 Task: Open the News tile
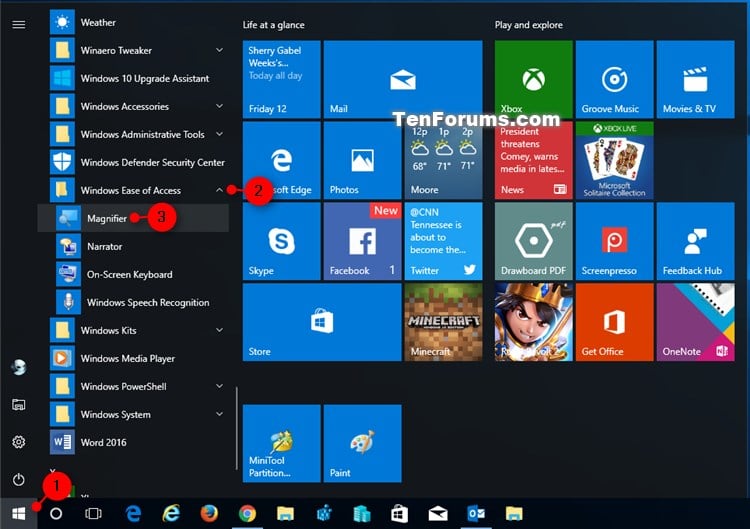coord(533,160)
